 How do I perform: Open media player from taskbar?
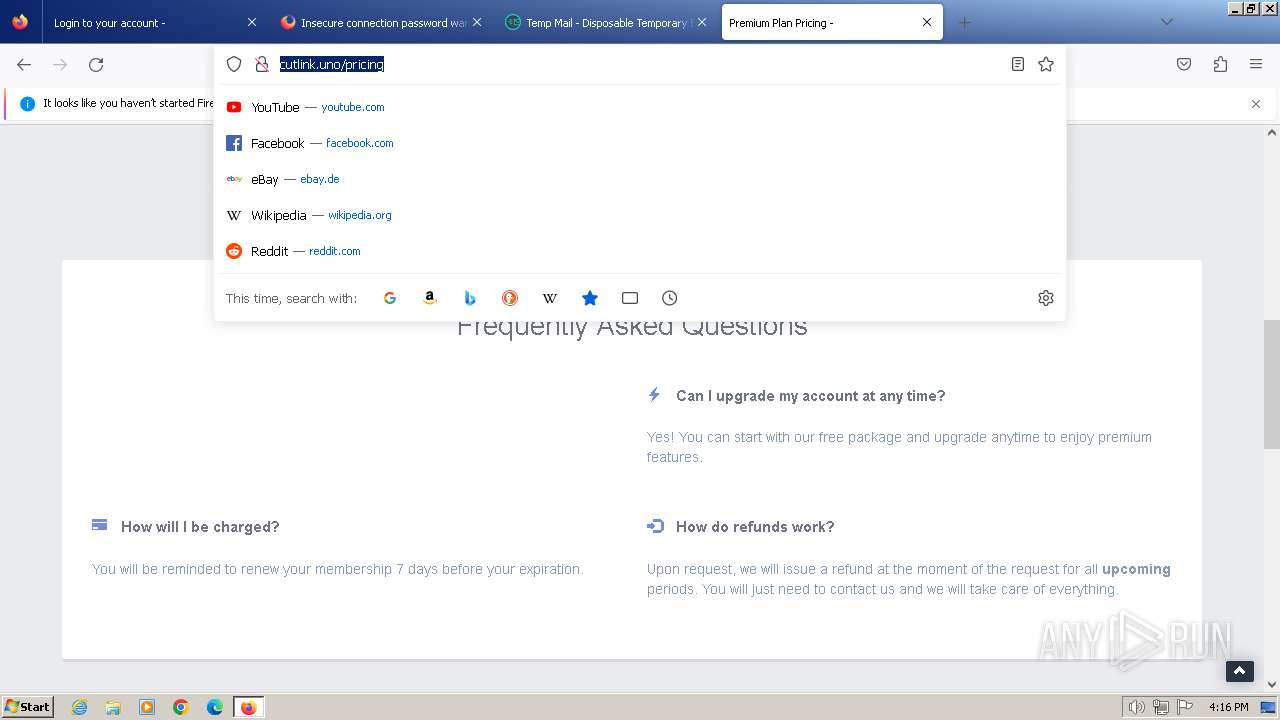pos(147,707)
